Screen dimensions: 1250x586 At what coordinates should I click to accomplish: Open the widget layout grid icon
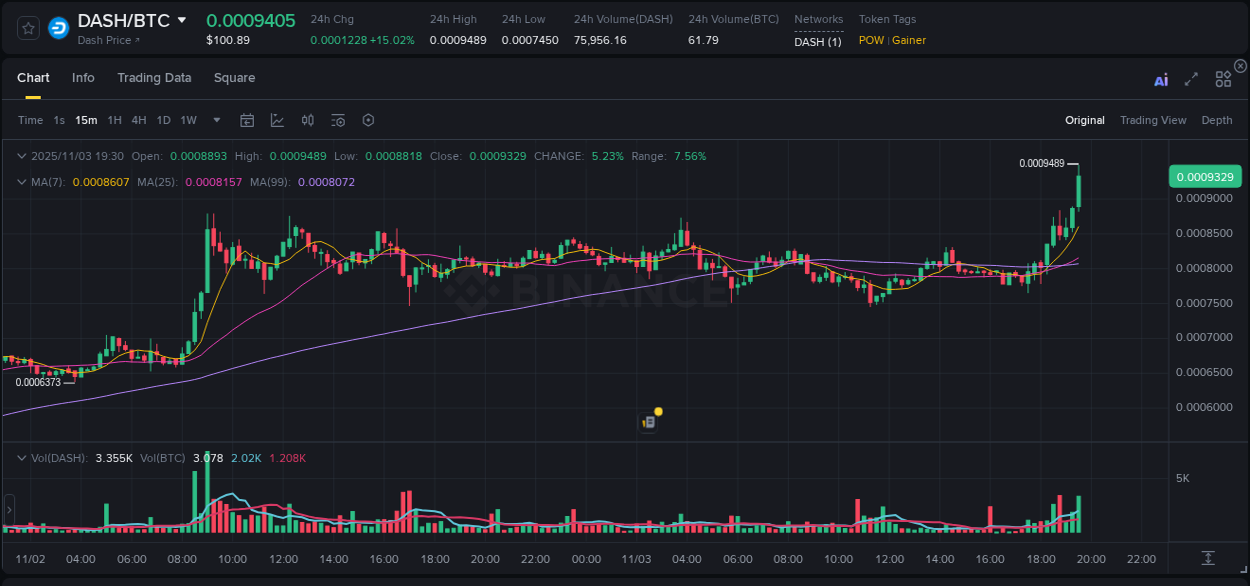click(1222, 79)
